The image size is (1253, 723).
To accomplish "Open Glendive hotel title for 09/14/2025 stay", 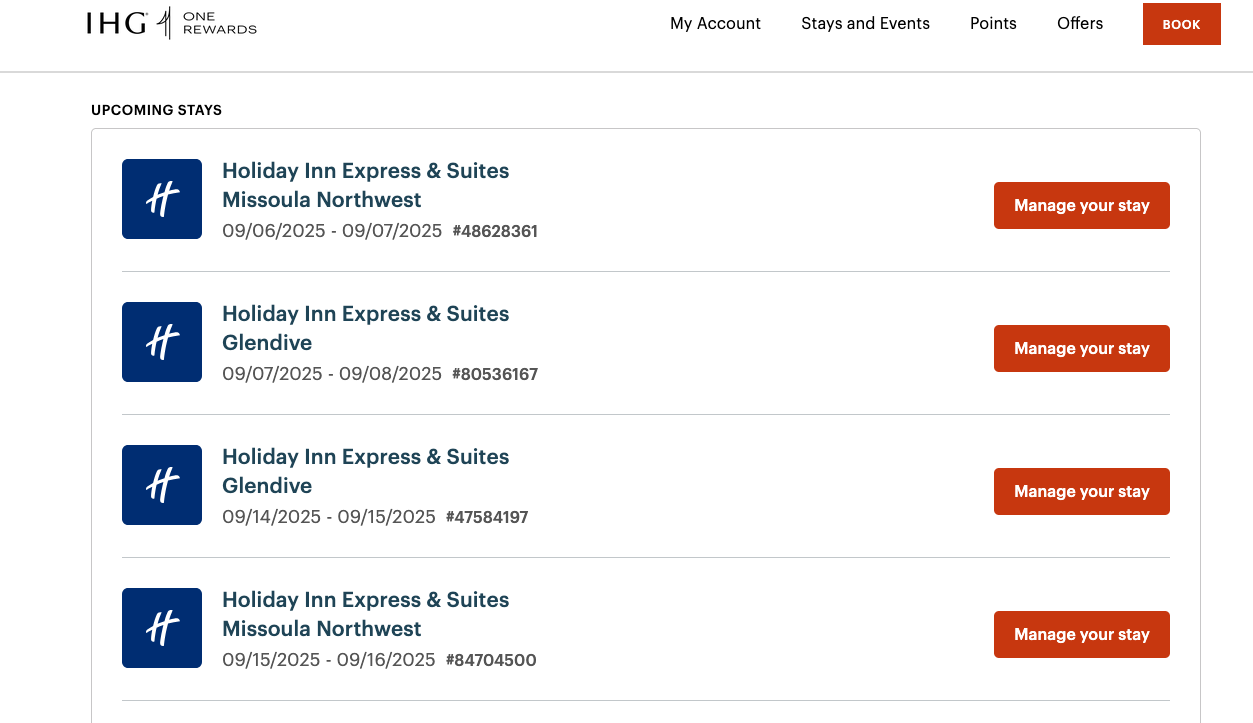I will point(365,471).
